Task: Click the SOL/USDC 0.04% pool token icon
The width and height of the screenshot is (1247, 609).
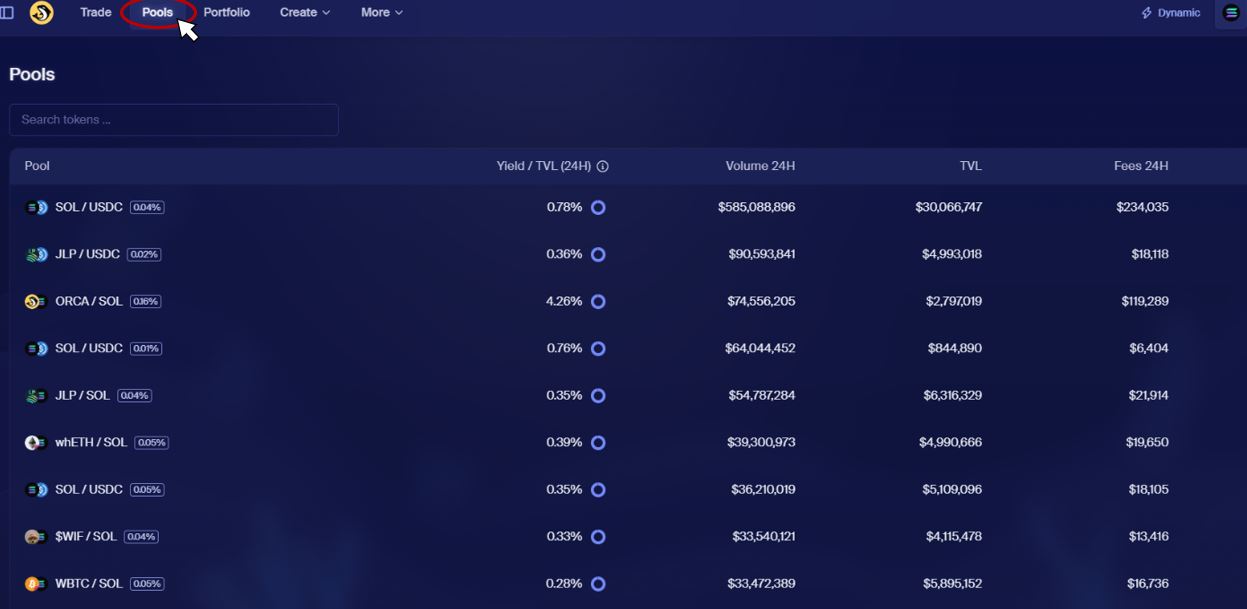Action: [x=36, y=208]
